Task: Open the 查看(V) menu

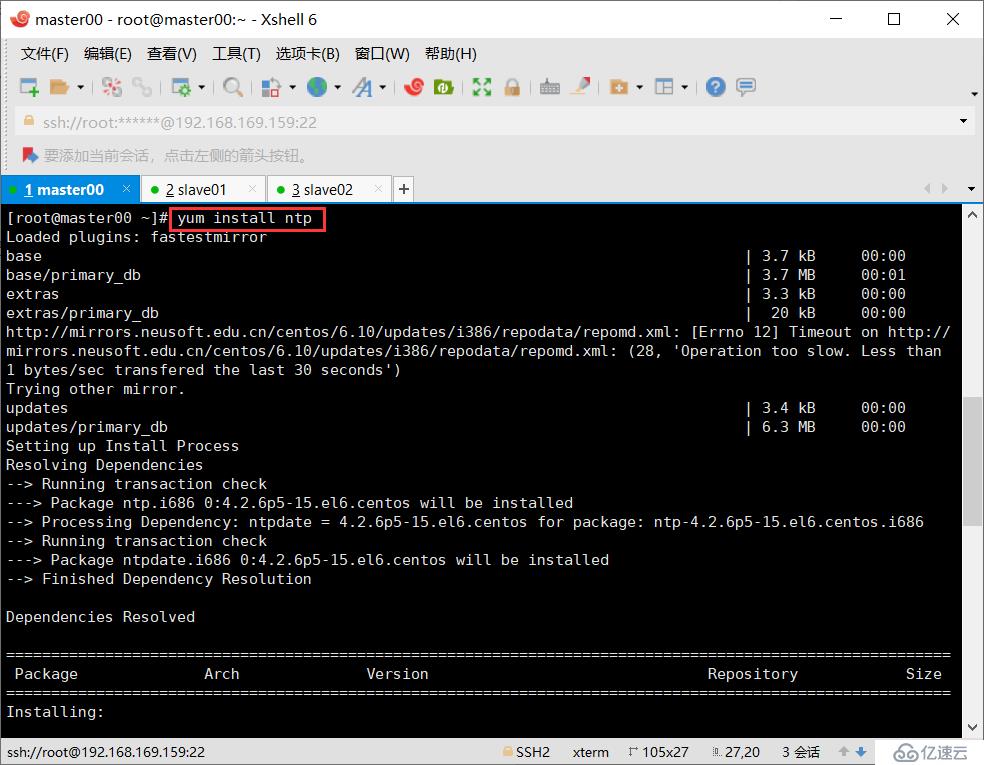Action: (x=171, y=54)
